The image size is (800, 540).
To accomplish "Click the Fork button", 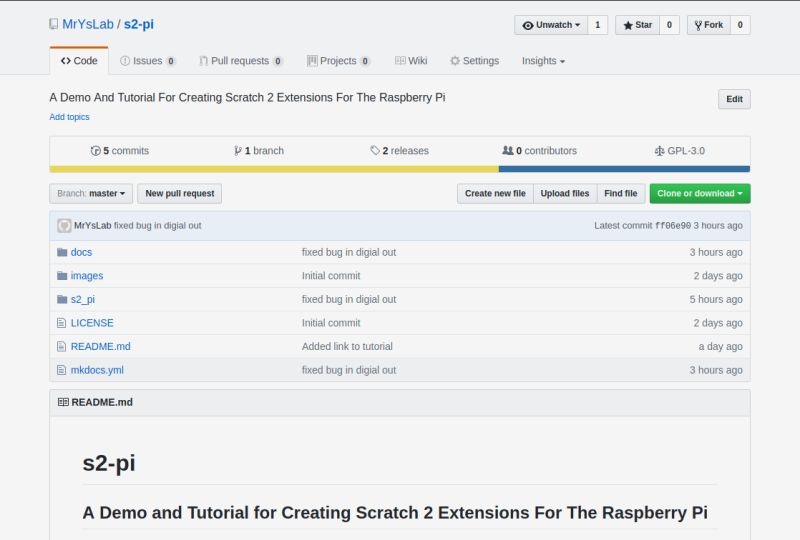I will point(709,25).
